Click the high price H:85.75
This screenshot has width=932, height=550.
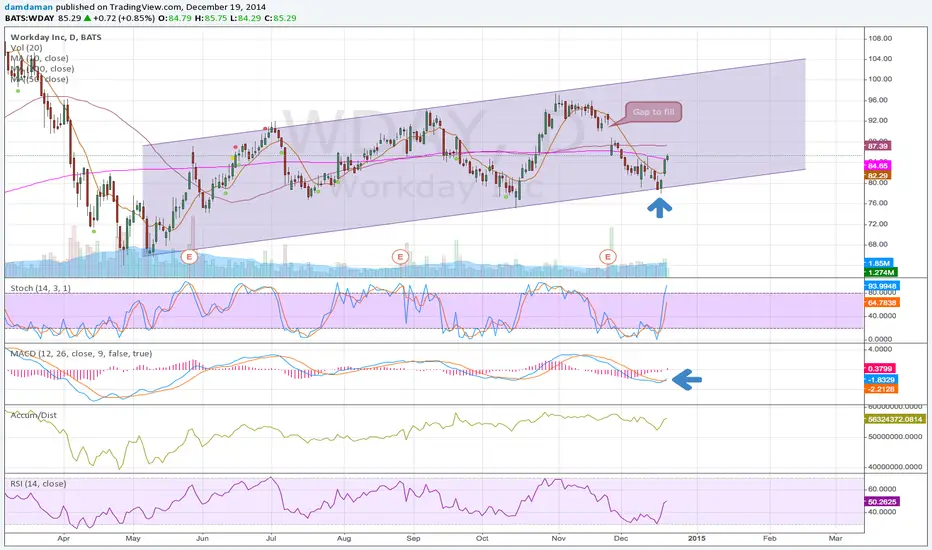pyautogui.click(x=211, y=18)
